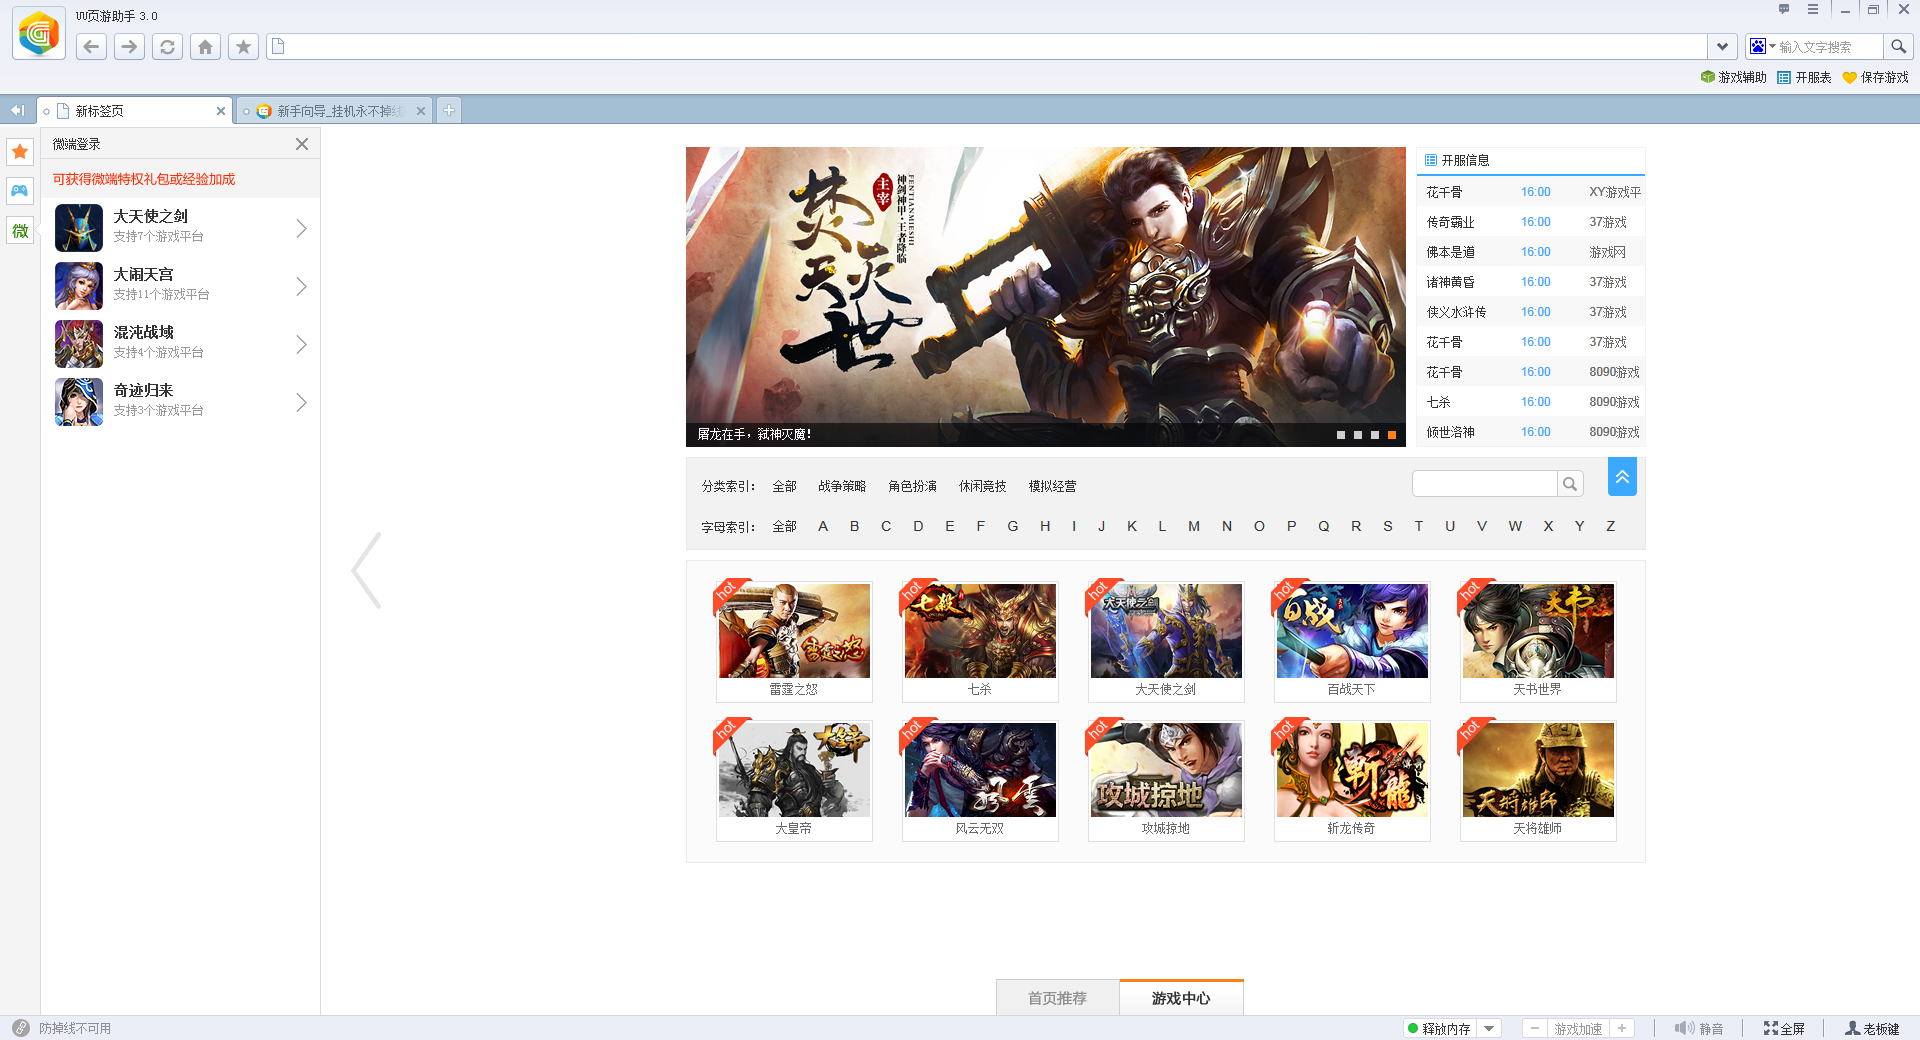The width and height of the screenshot is (1920, 1040).
Task: Open the orange star sidebar icon
Action: tap(20, 152)
